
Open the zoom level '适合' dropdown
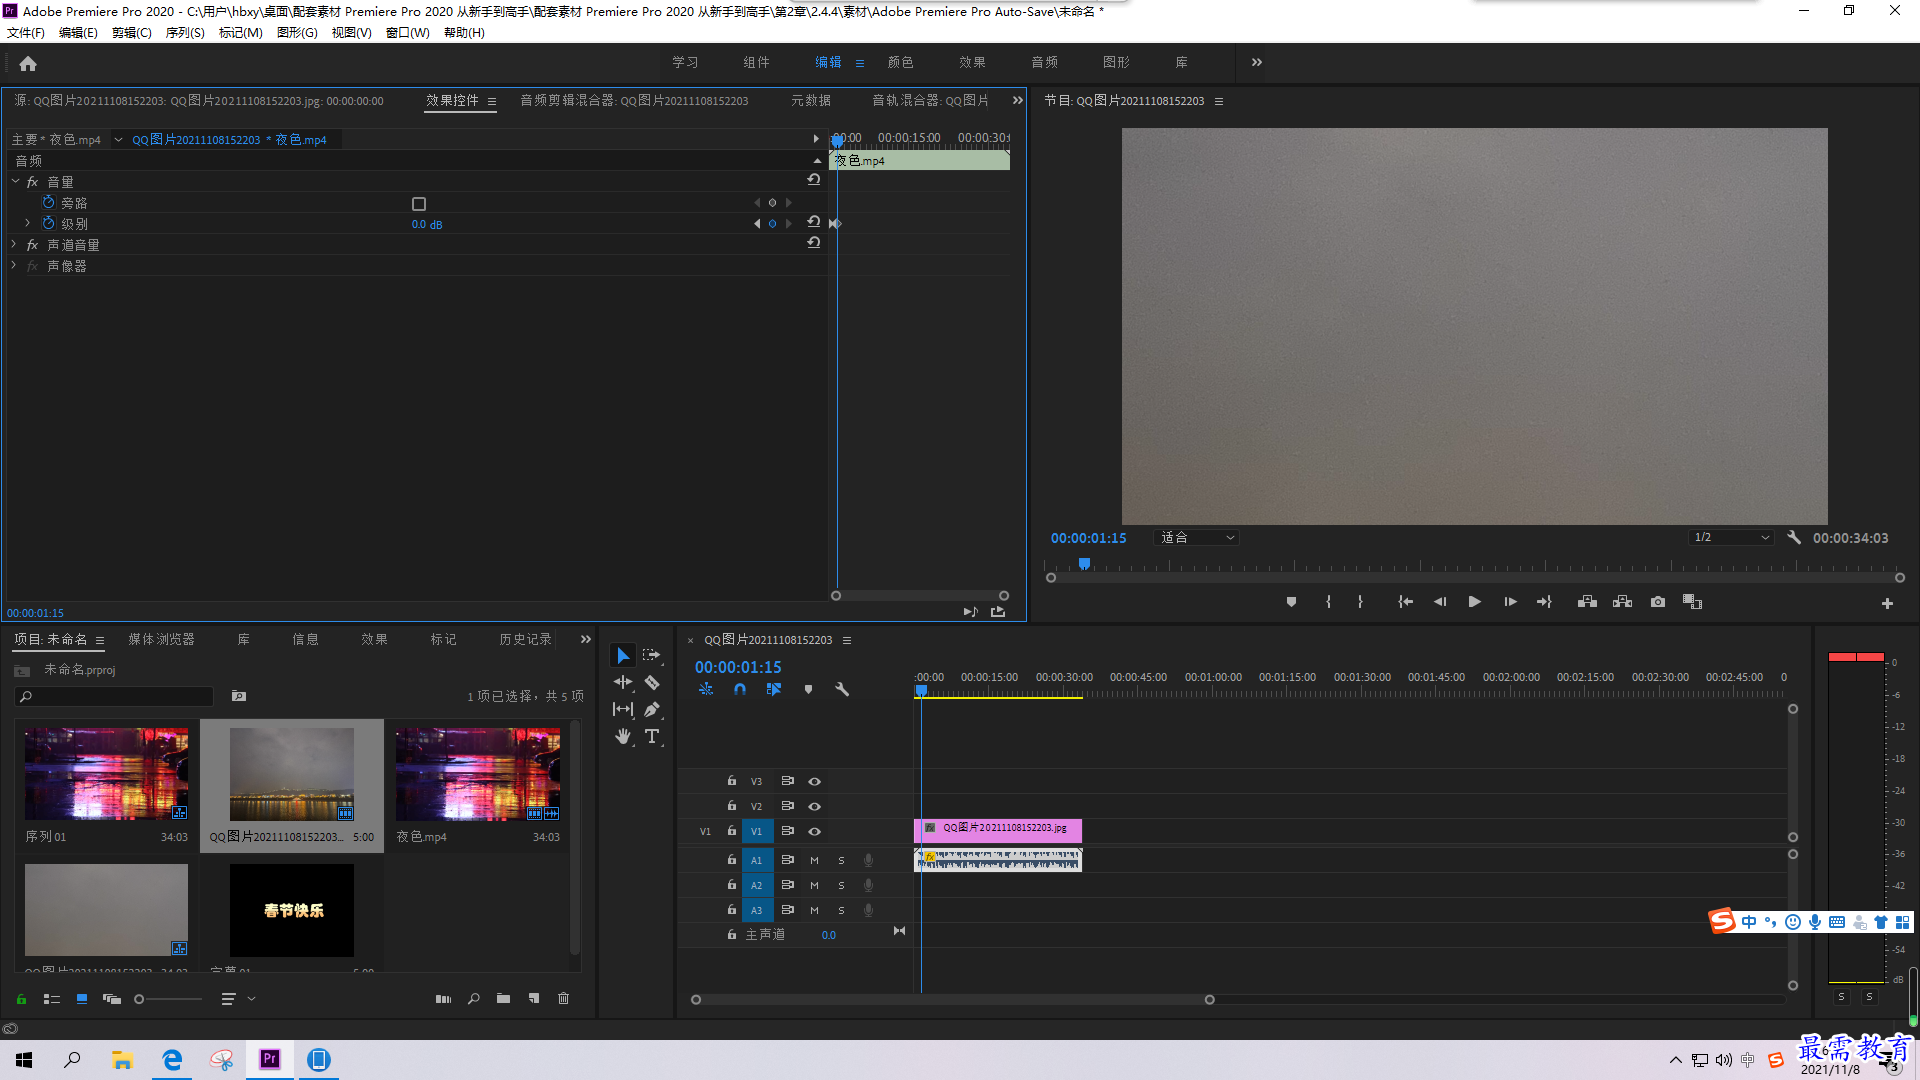point(1197,538)
